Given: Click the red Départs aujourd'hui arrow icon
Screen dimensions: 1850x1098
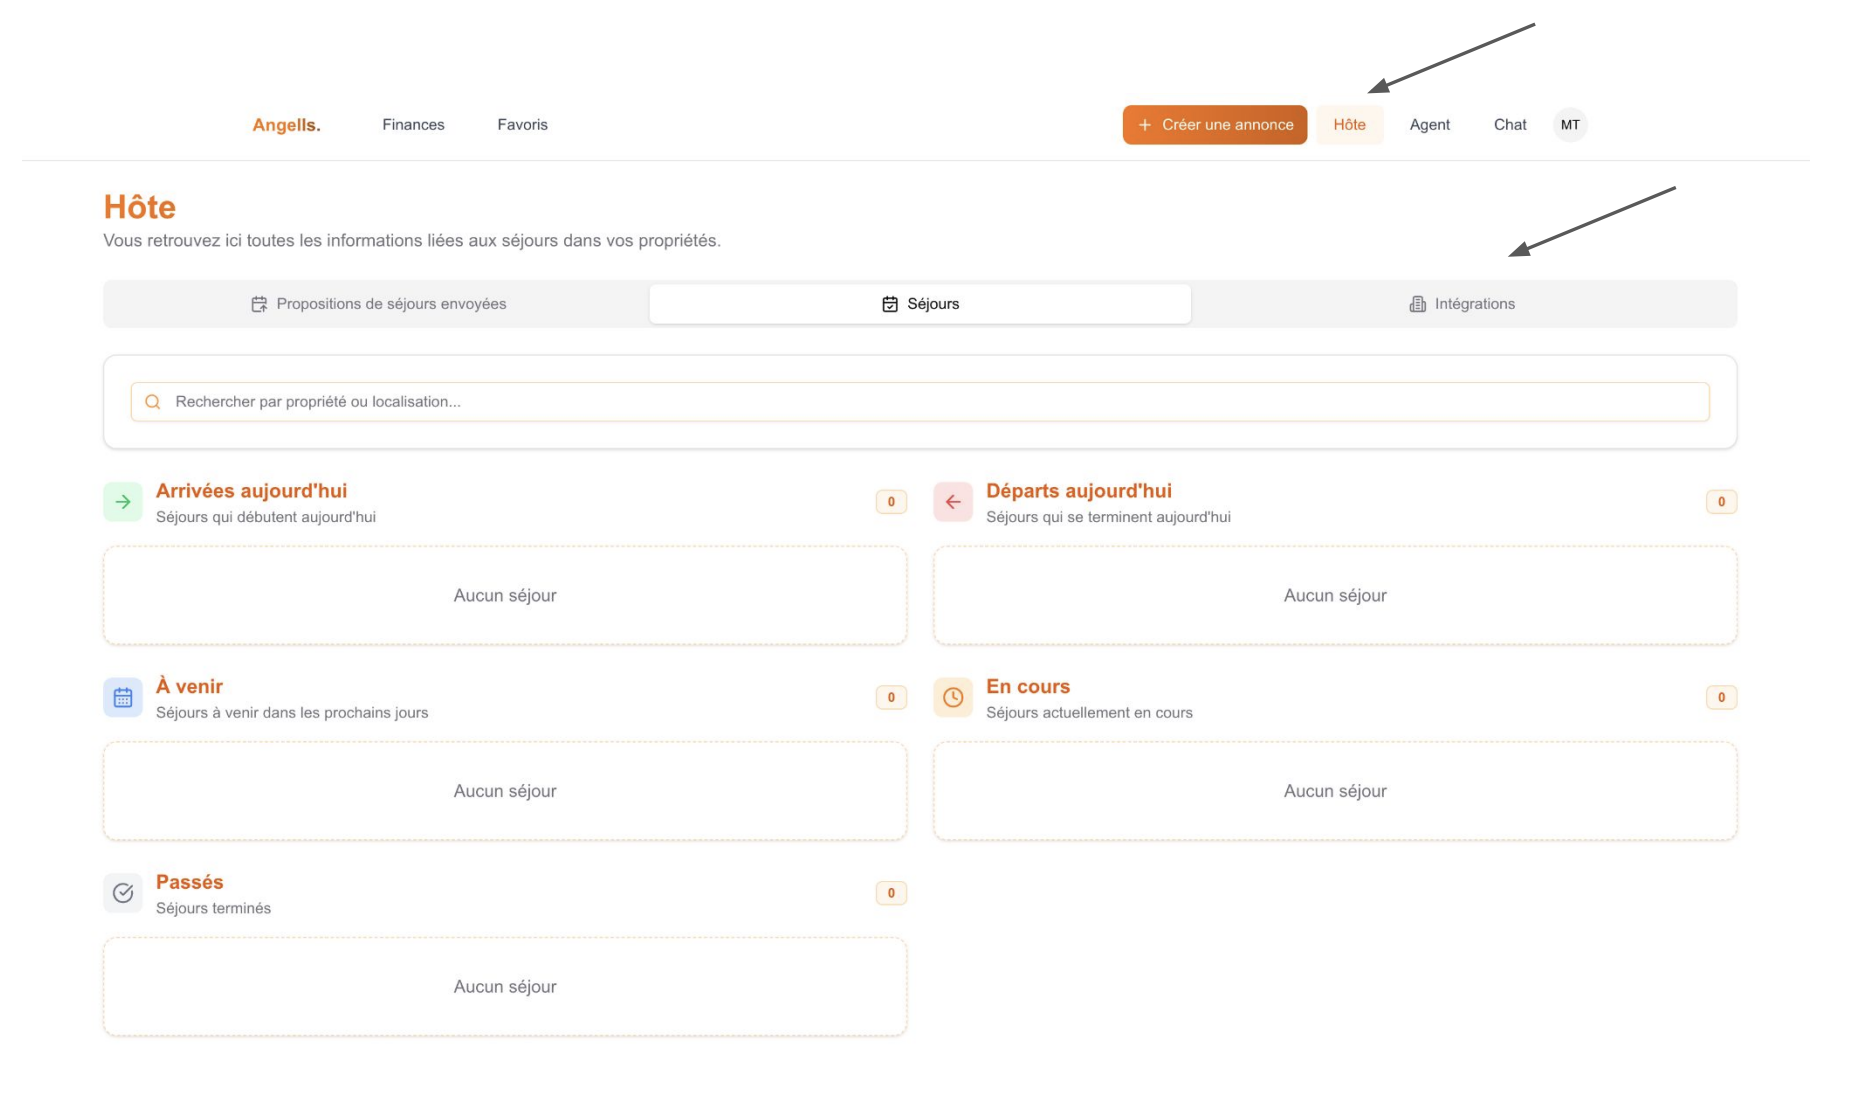Looking at the screenshot, I should point(953,502).
